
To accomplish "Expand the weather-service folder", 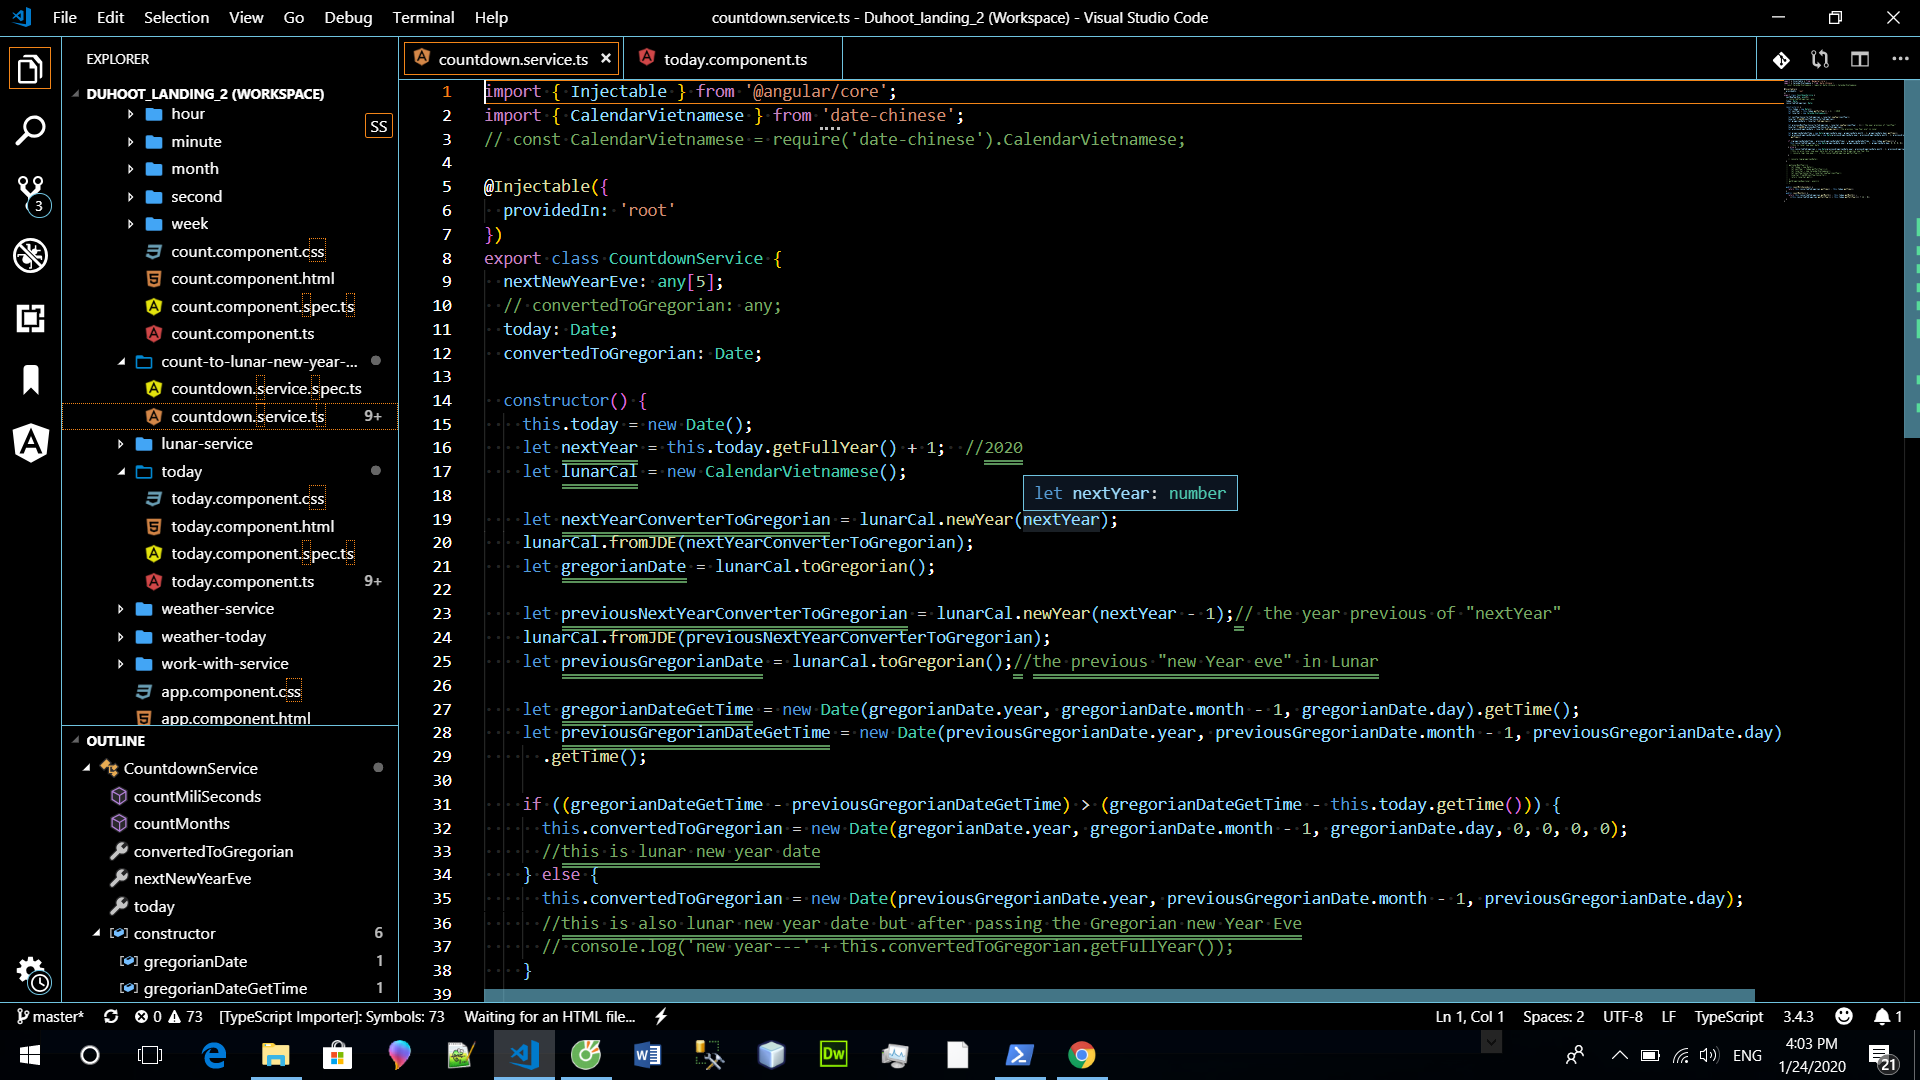I will click(217, 608).
